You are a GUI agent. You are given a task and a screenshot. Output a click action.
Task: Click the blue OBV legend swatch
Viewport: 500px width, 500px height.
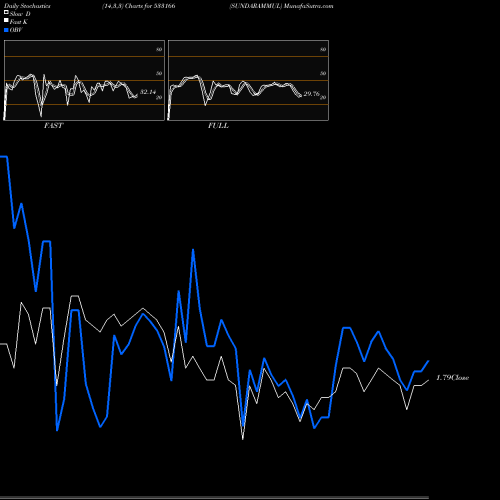[x=6, y=30]
